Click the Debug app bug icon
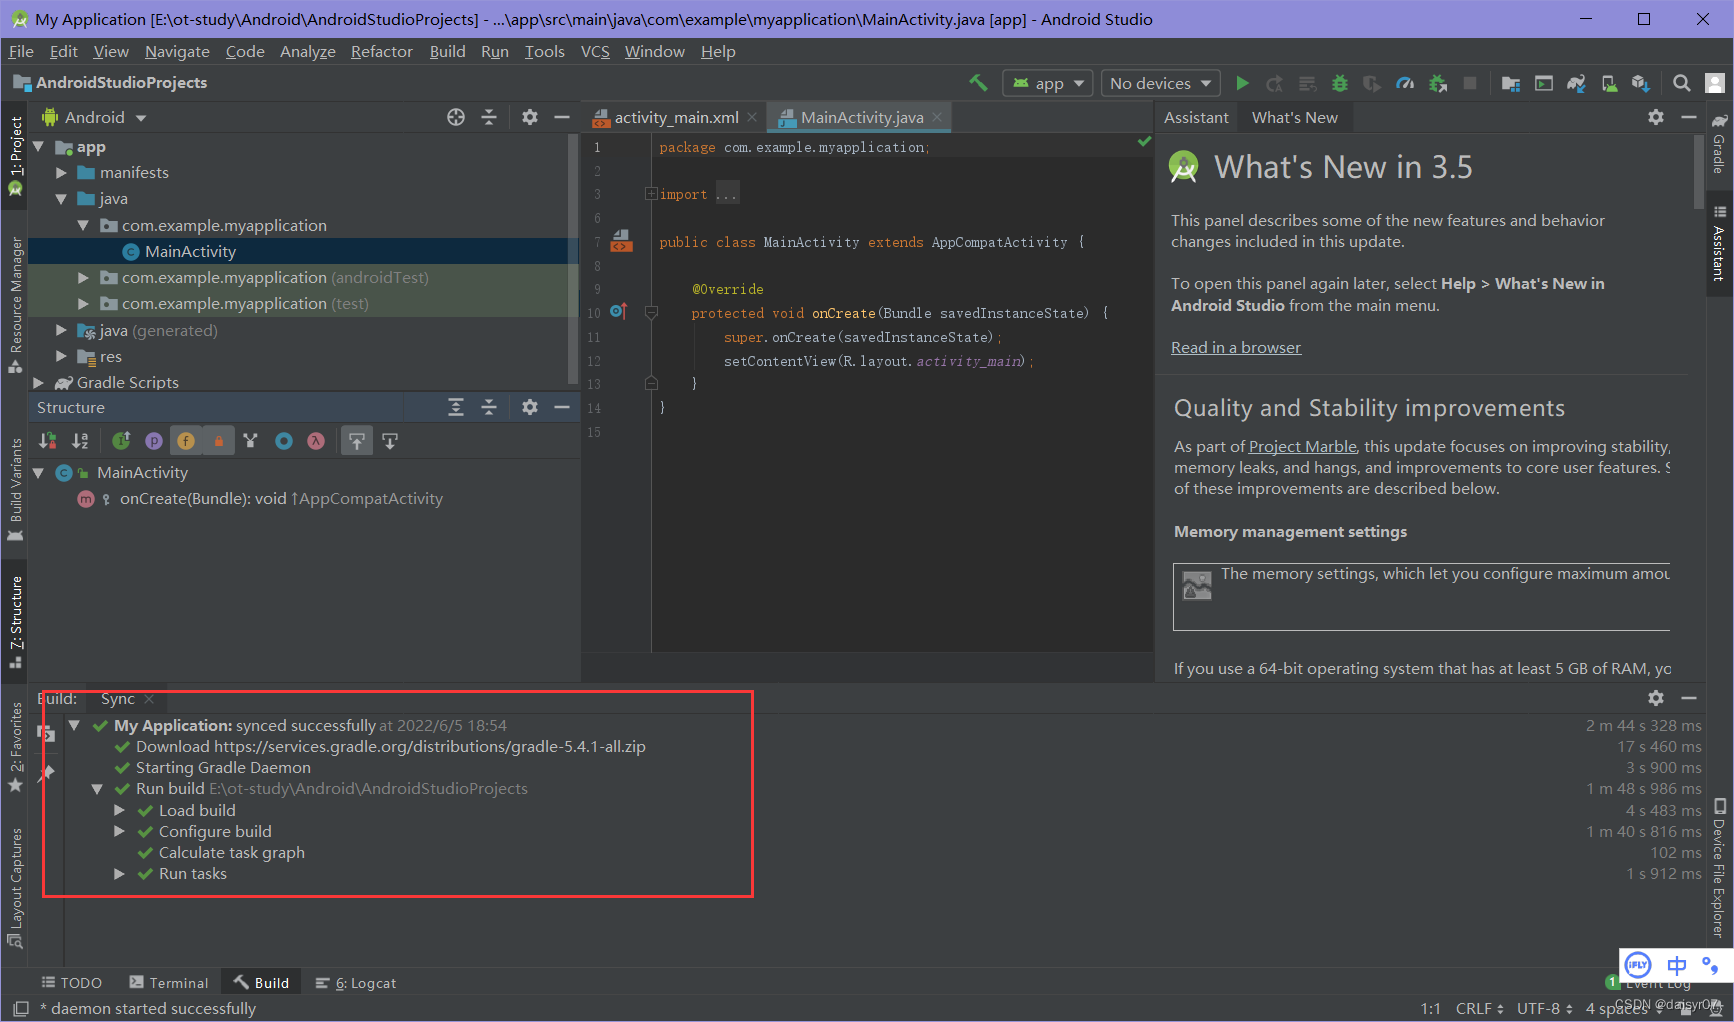Screen dimensions: 1734x1022 (1340, 83)
